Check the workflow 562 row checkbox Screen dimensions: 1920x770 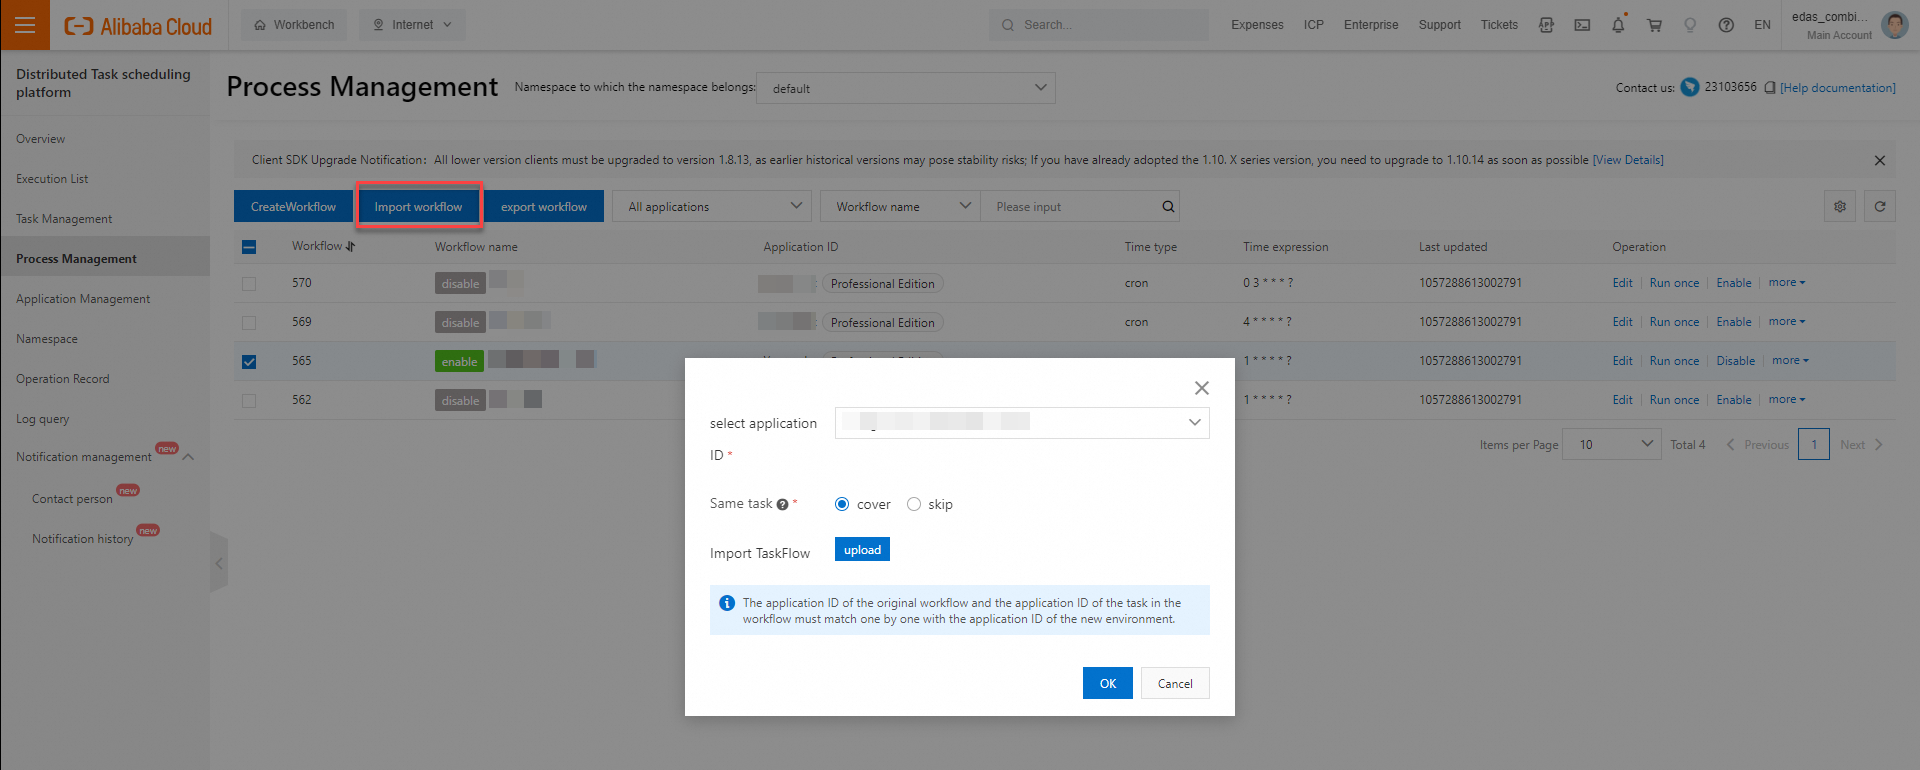249,401
